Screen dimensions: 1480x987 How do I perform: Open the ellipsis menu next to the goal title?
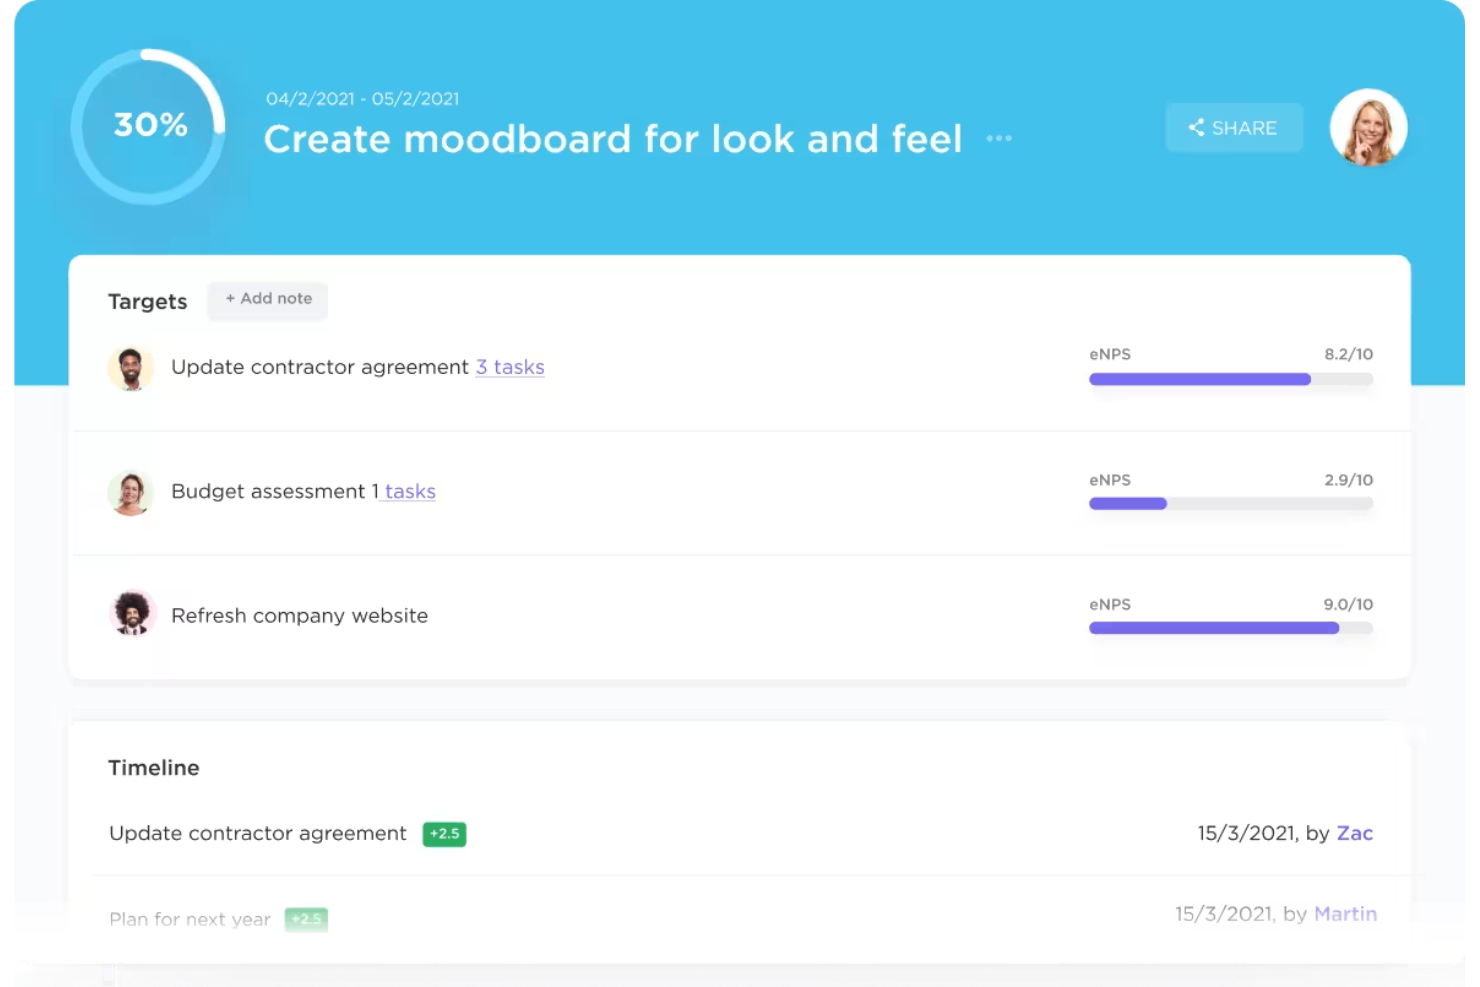999,139
